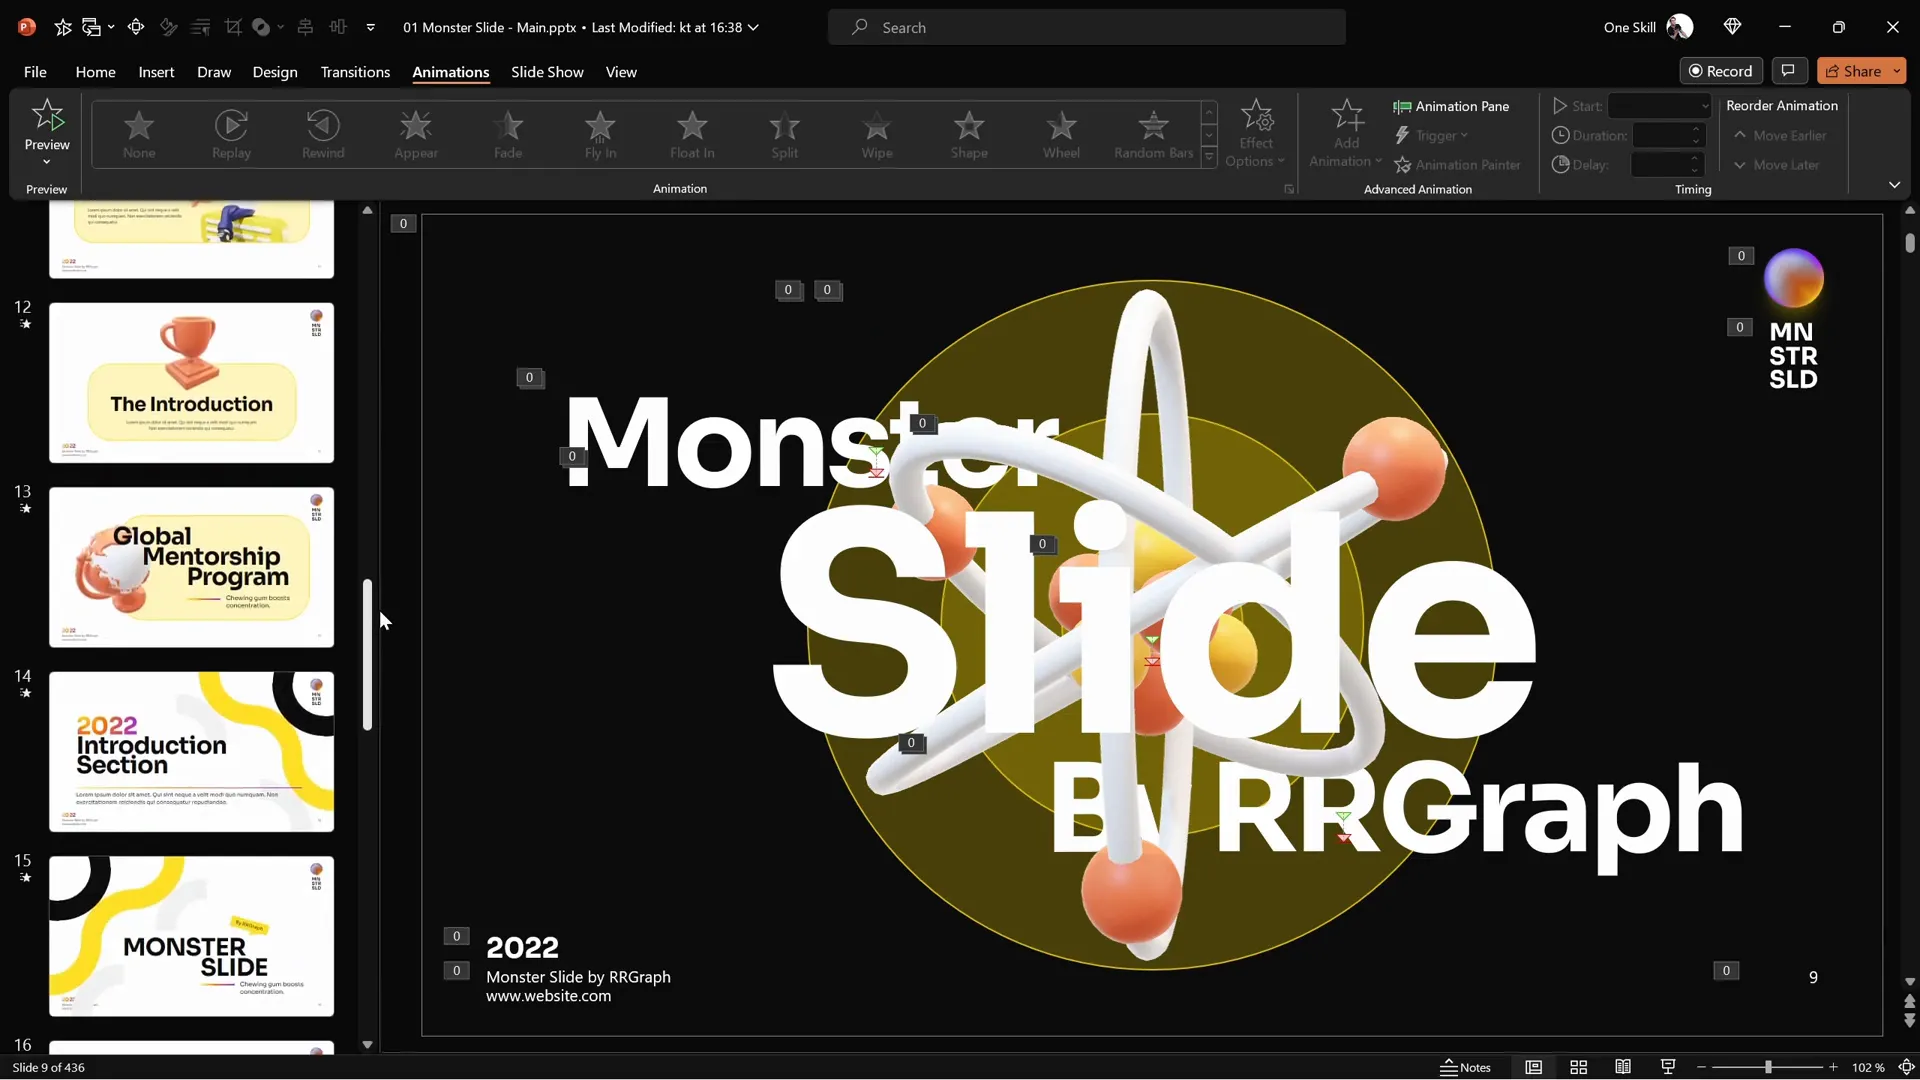Click Move Later

(x=1776, y=165)
